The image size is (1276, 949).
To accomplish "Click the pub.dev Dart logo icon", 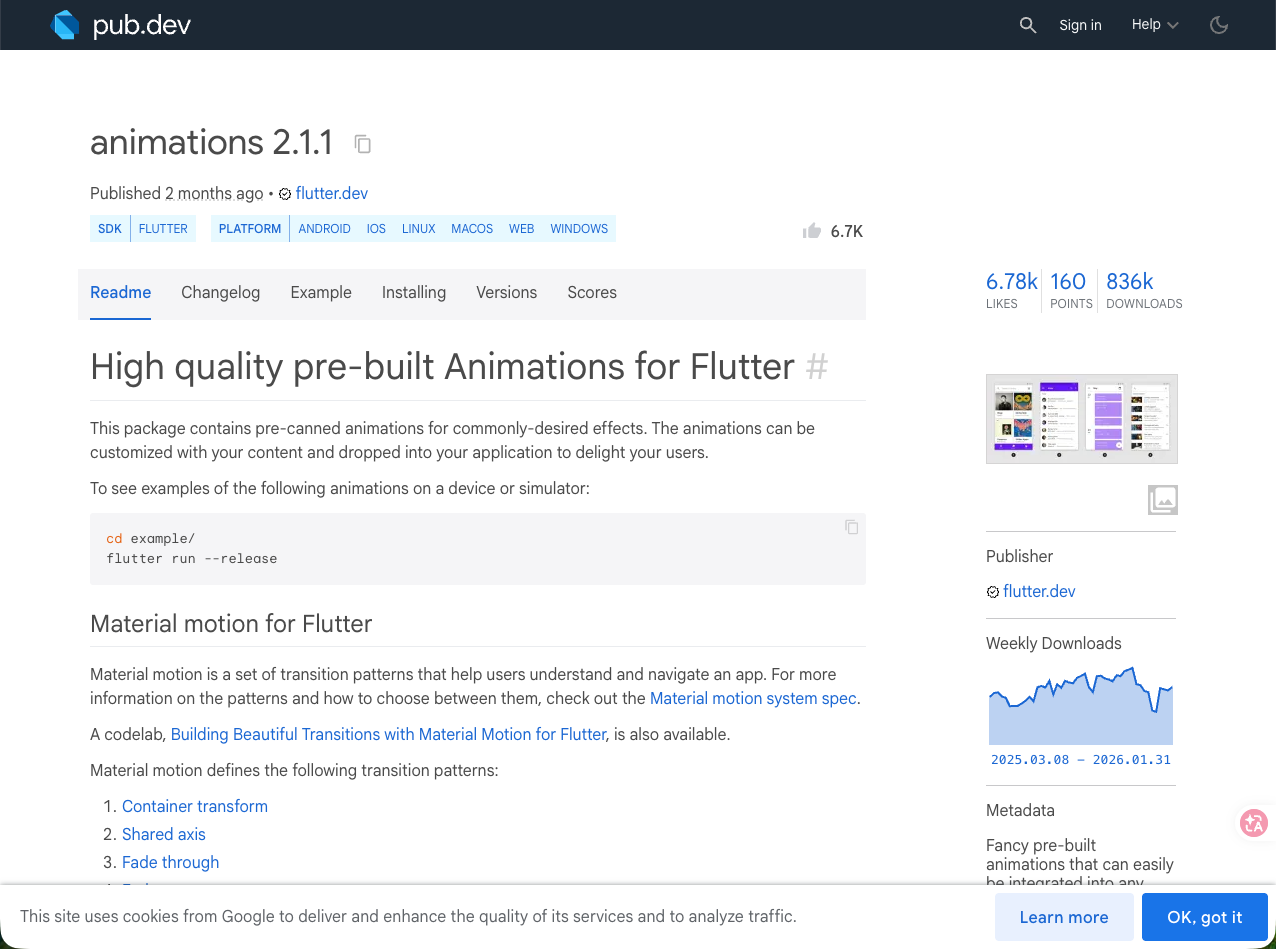I will 65,25.
